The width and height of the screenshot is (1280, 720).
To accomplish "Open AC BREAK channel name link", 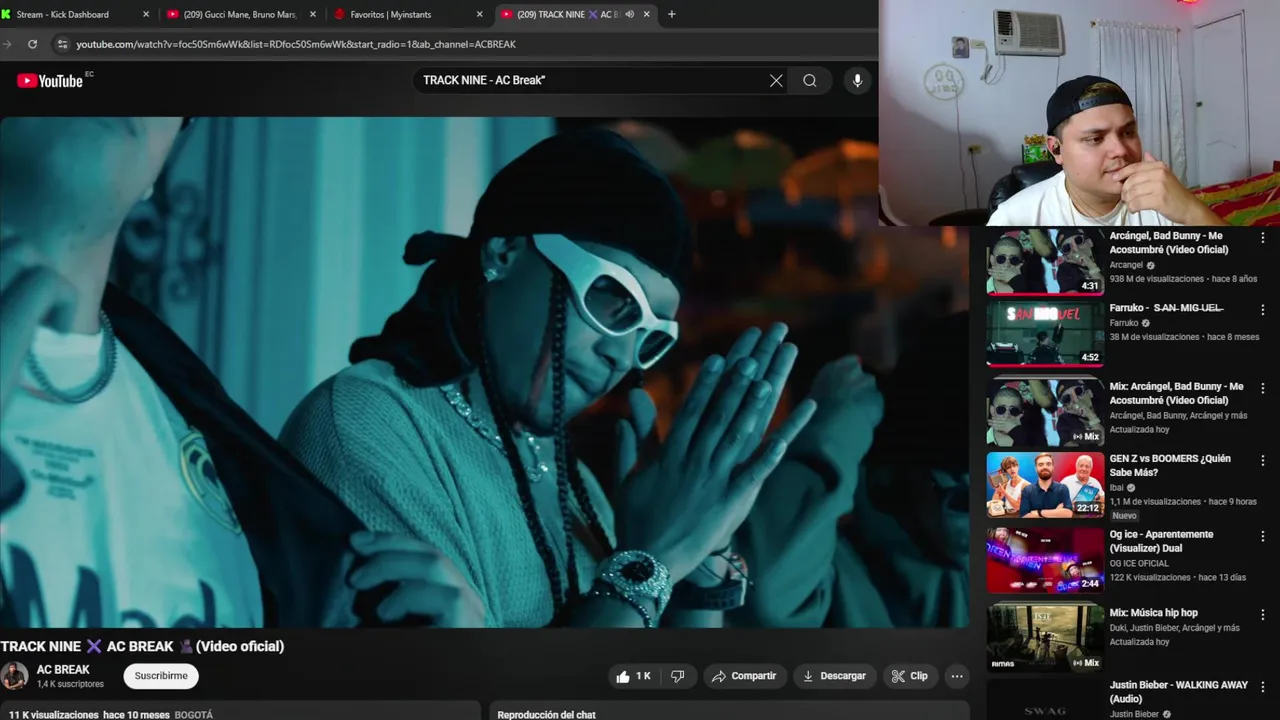I will tap(63, 669).
